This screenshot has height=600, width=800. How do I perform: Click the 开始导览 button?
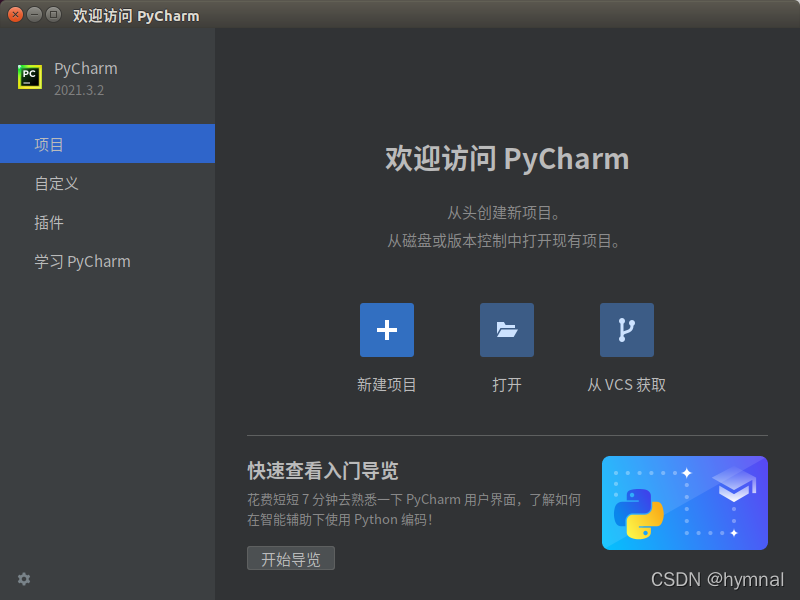[291, 558]
